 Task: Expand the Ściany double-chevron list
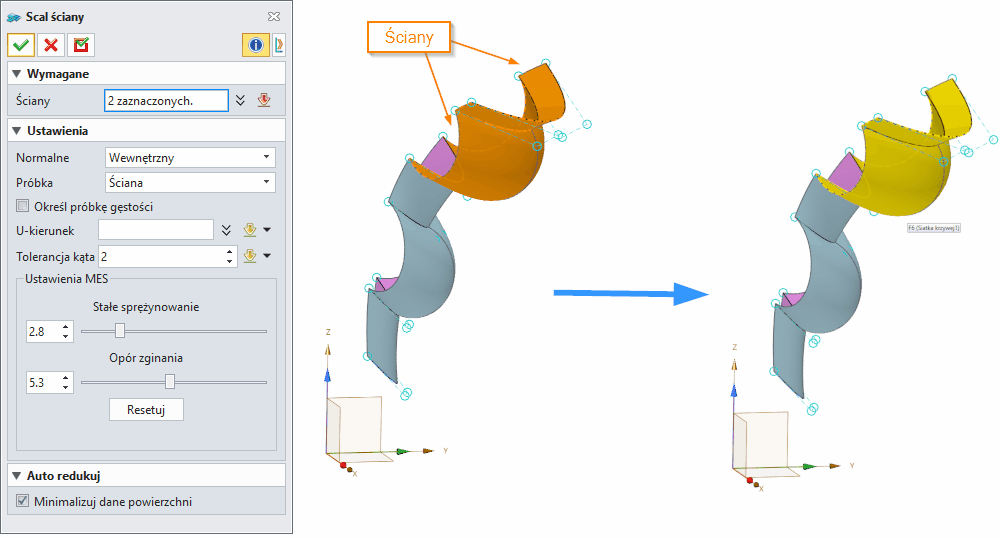pos(240,101)
